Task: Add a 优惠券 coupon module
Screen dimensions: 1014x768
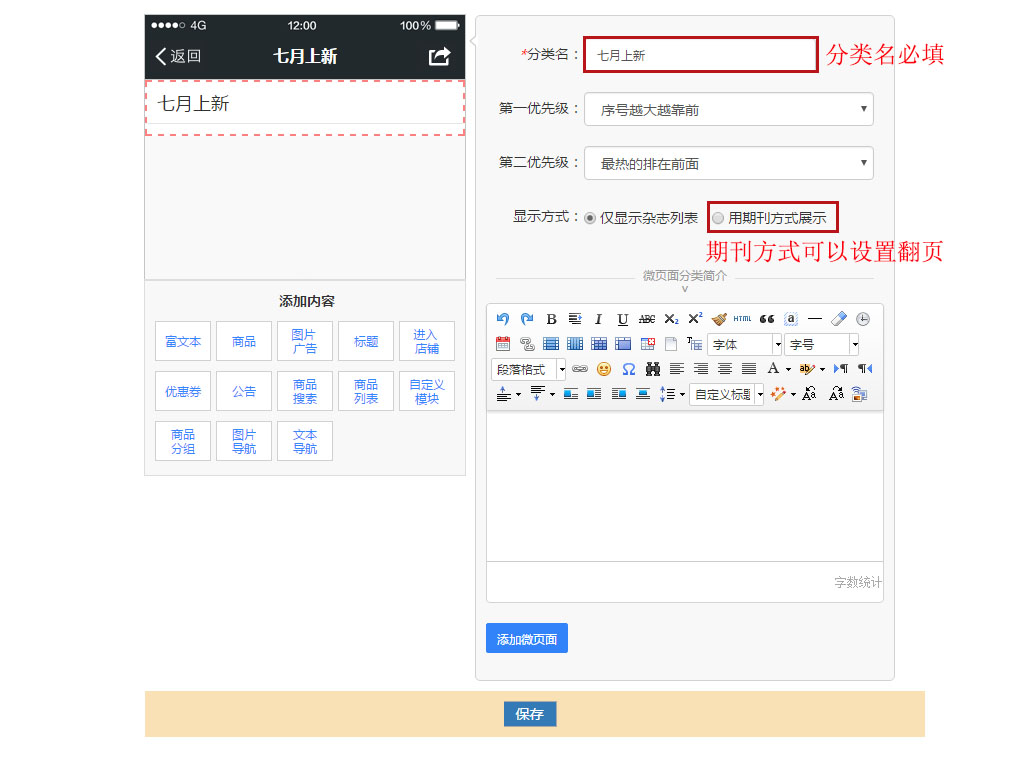Action: [183, 391]
